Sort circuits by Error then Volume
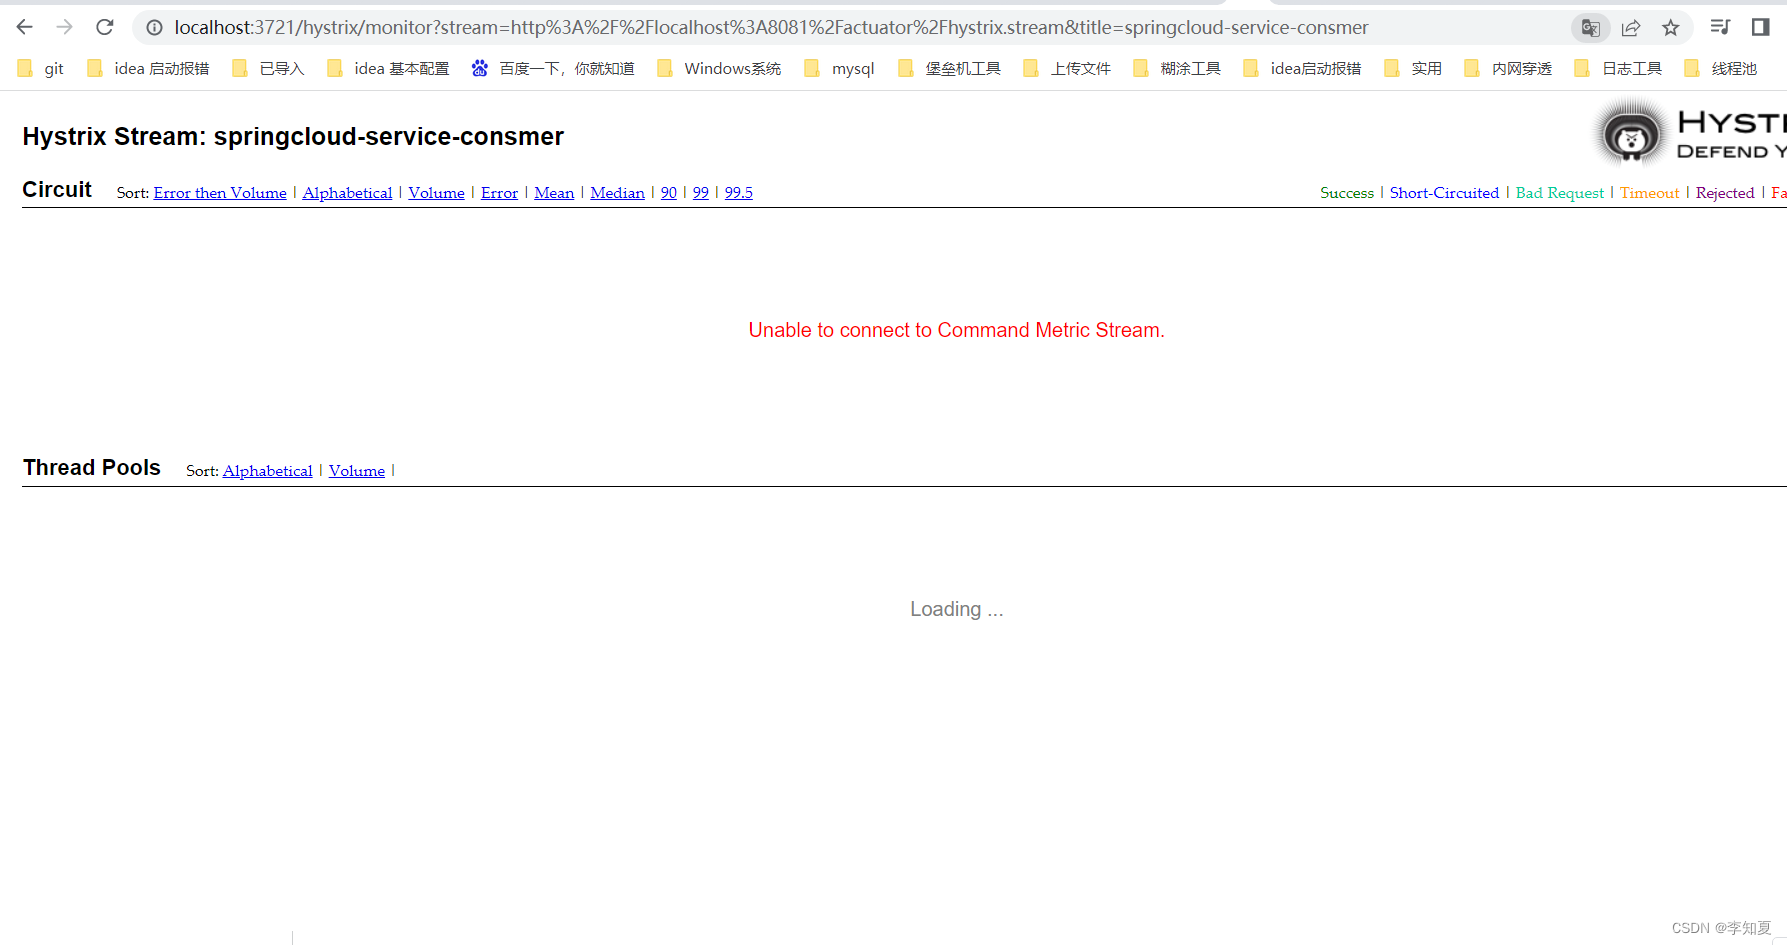 coord(220,193)
